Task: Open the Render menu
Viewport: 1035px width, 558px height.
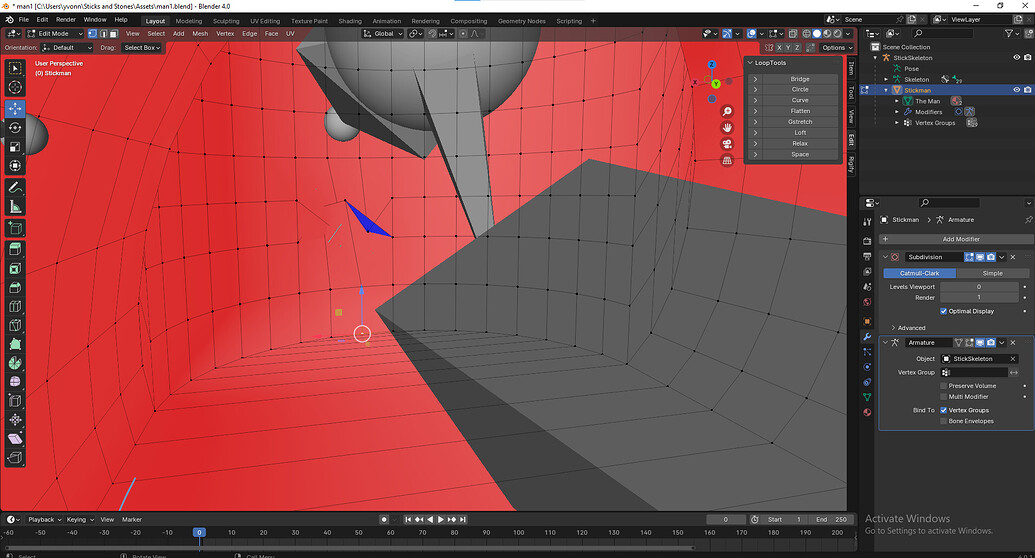Action: 65,20
